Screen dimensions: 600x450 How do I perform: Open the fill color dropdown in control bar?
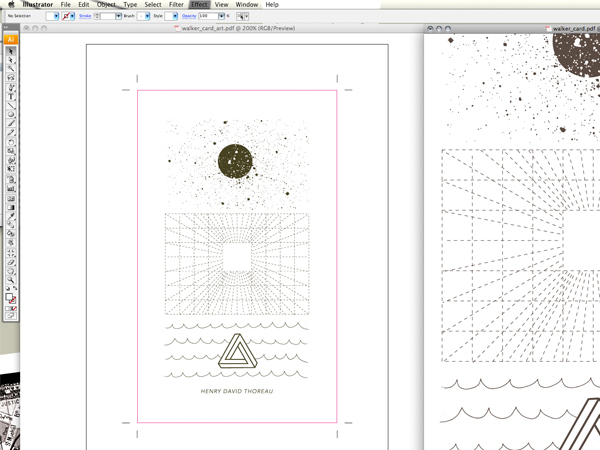[54, 16]
